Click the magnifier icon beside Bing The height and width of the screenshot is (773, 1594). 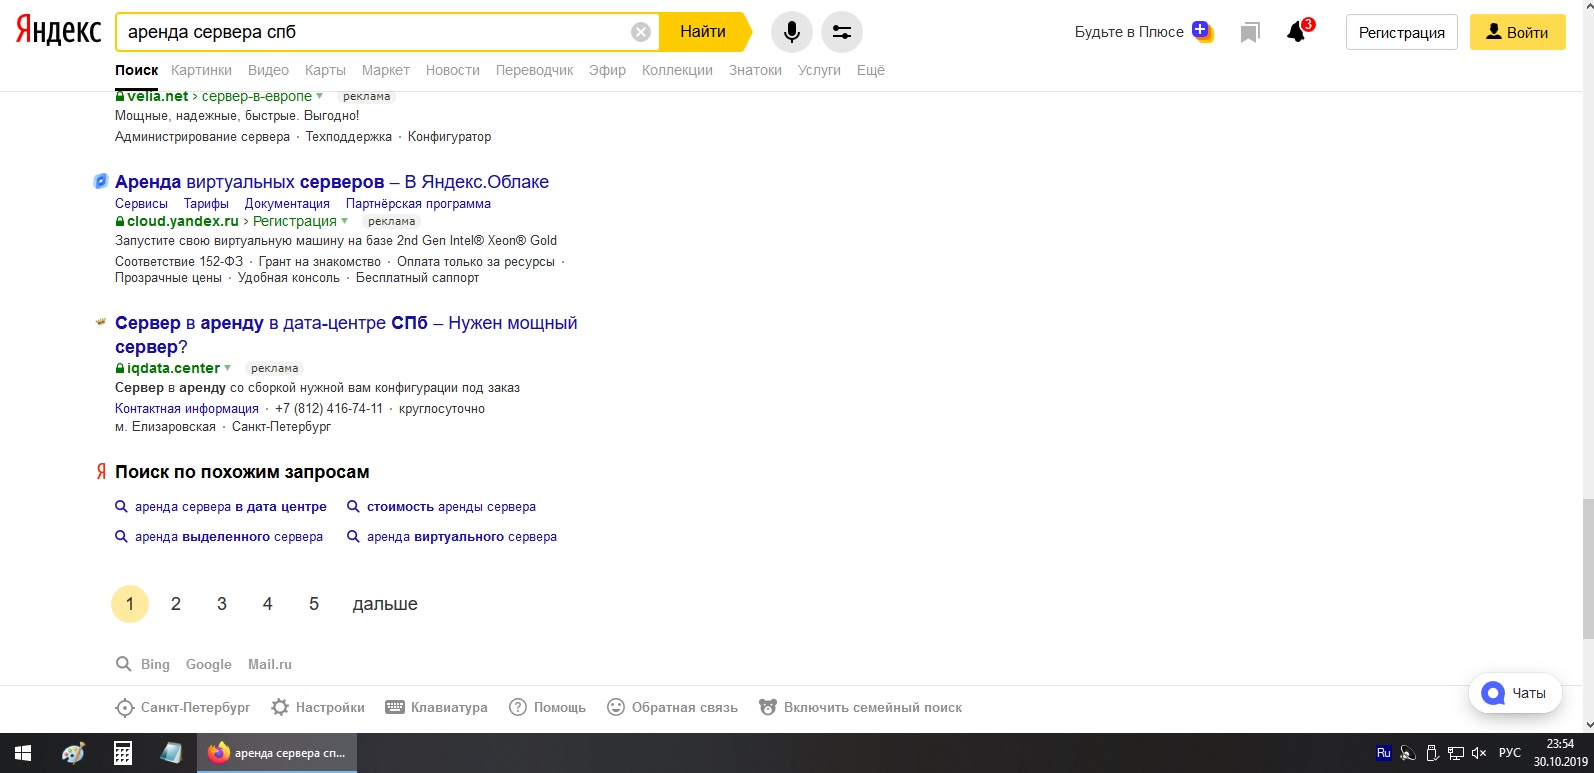[124, 664]
